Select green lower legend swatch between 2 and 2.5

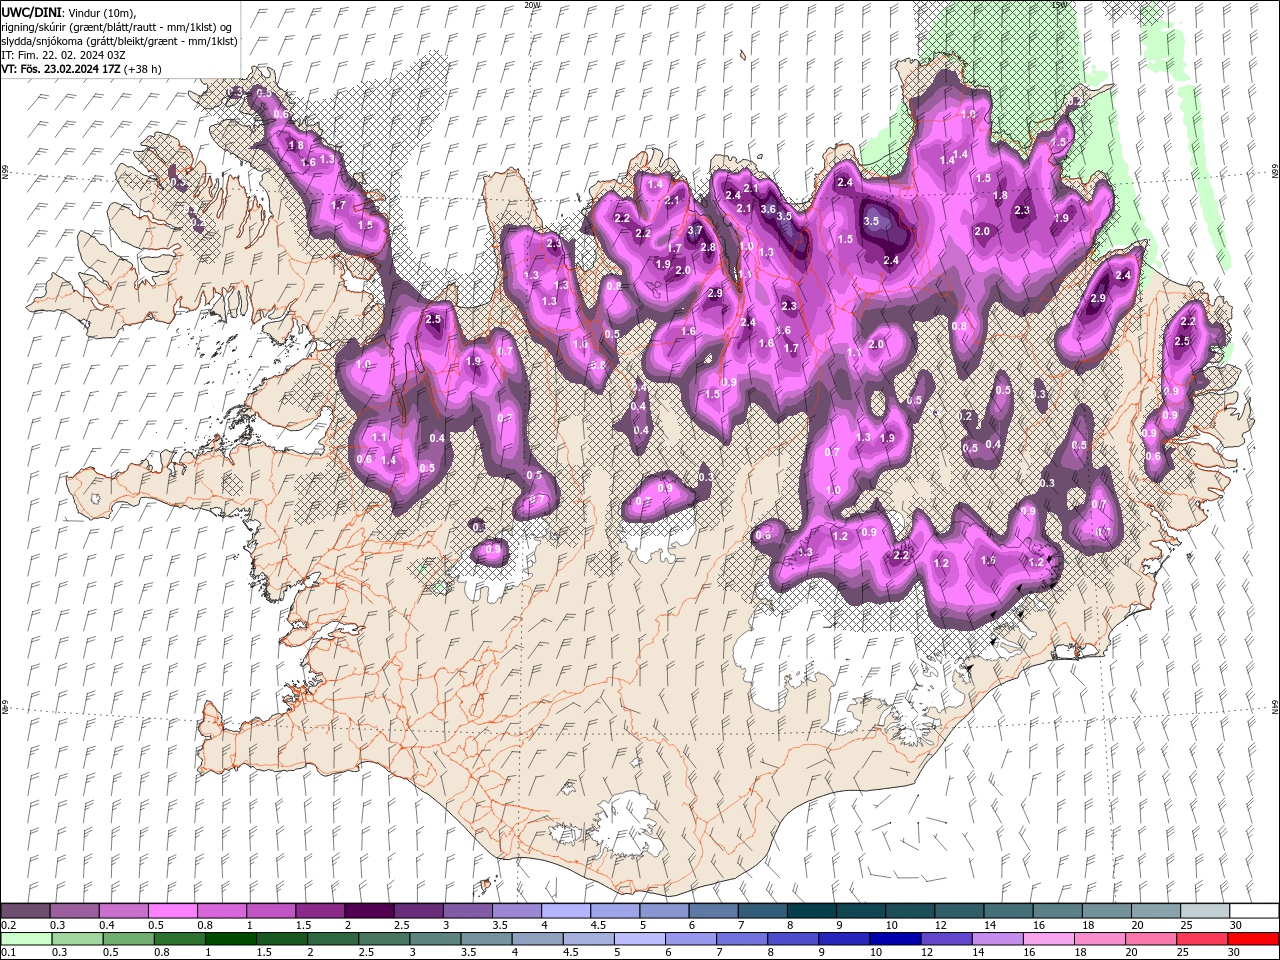tap(332, 938)
